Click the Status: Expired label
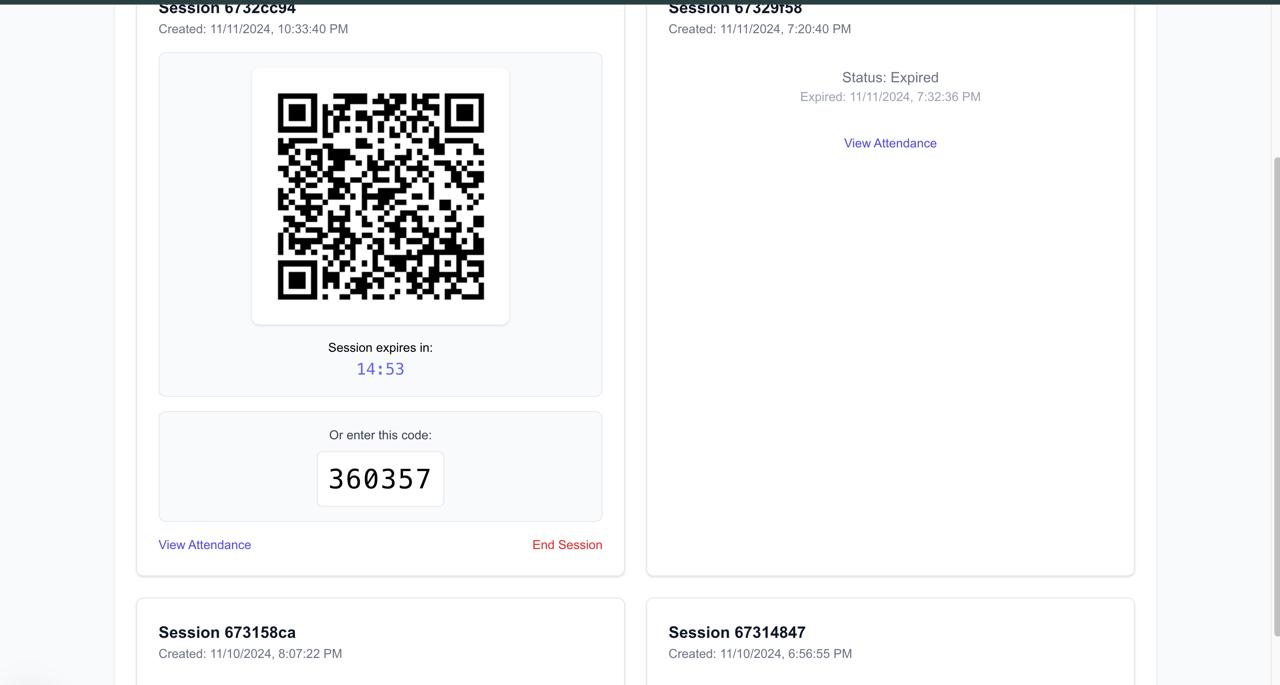This screenshot has height=685, width=1280. (890, 77)
